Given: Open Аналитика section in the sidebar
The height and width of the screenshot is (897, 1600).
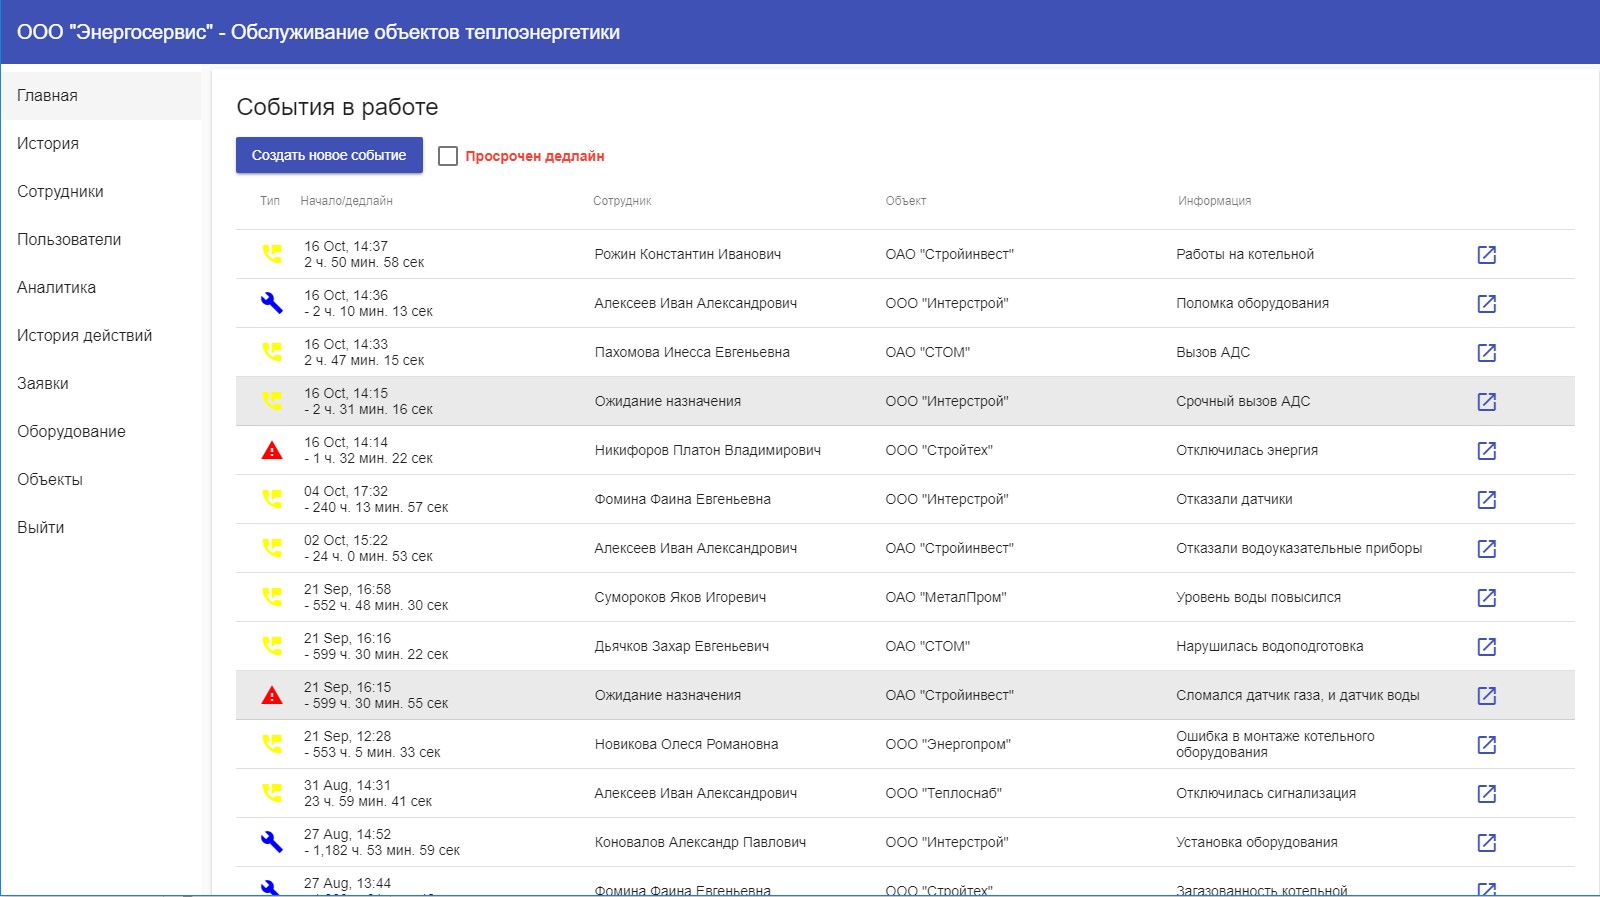Looking at the screenshot, I should pyautogui.click(x=101, y=288).
